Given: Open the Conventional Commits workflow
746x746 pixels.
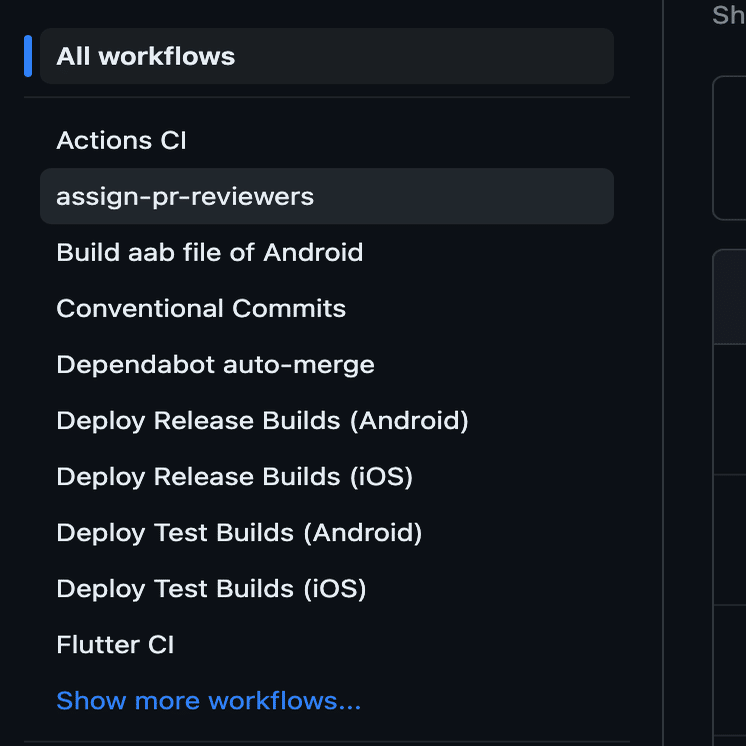Looking at the screenshot, I should 327,308.
